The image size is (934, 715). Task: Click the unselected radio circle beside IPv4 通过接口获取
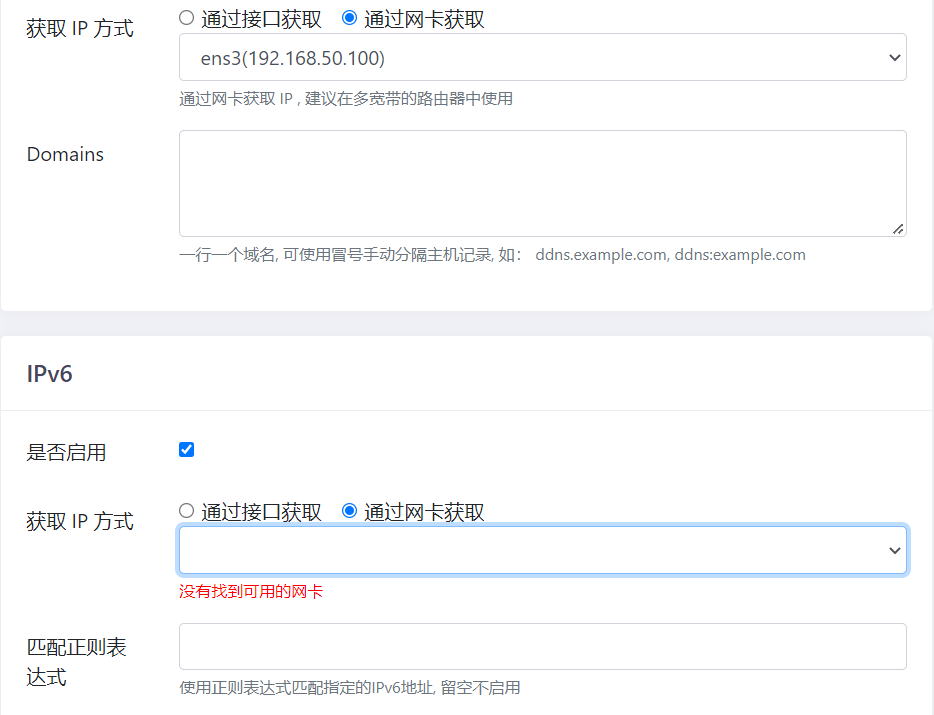click(186, 18)
